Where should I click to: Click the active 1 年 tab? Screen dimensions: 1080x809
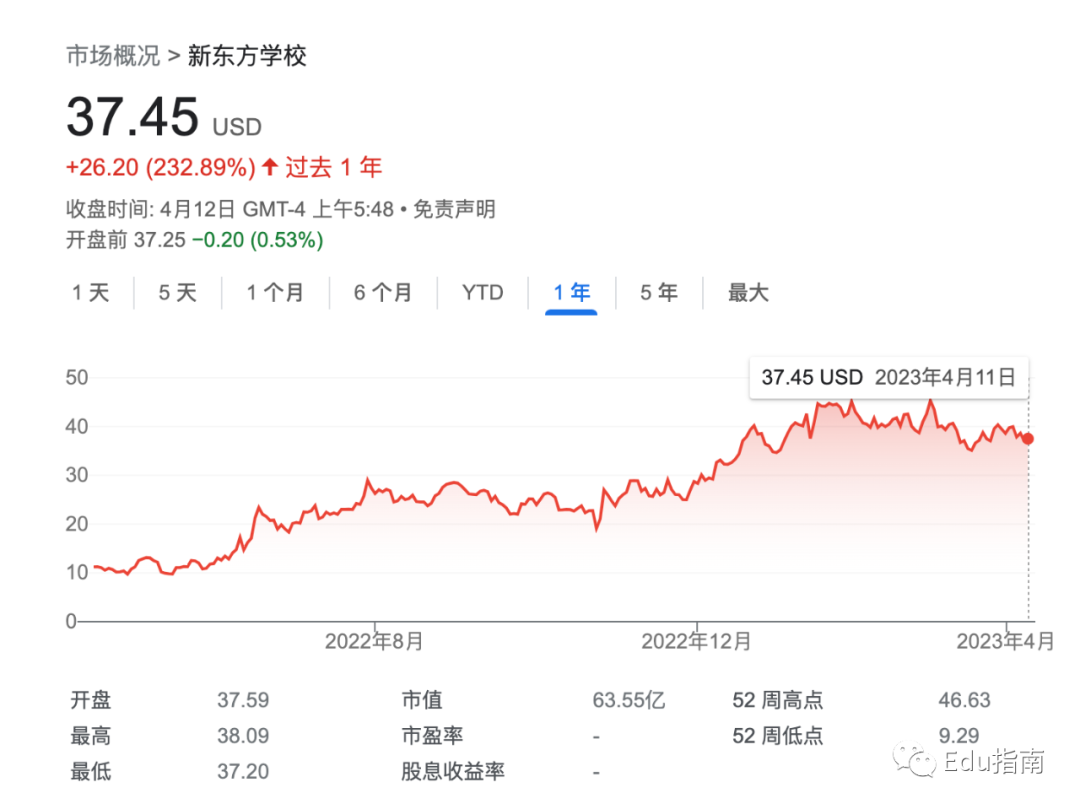pyautogui.click(x=572, y=293)
